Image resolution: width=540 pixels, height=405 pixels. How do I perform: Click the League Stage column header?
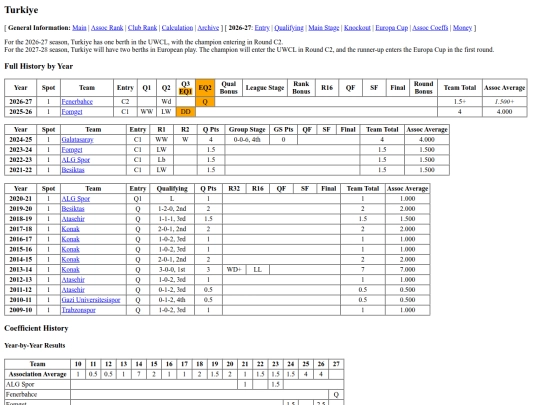[265, 88]
